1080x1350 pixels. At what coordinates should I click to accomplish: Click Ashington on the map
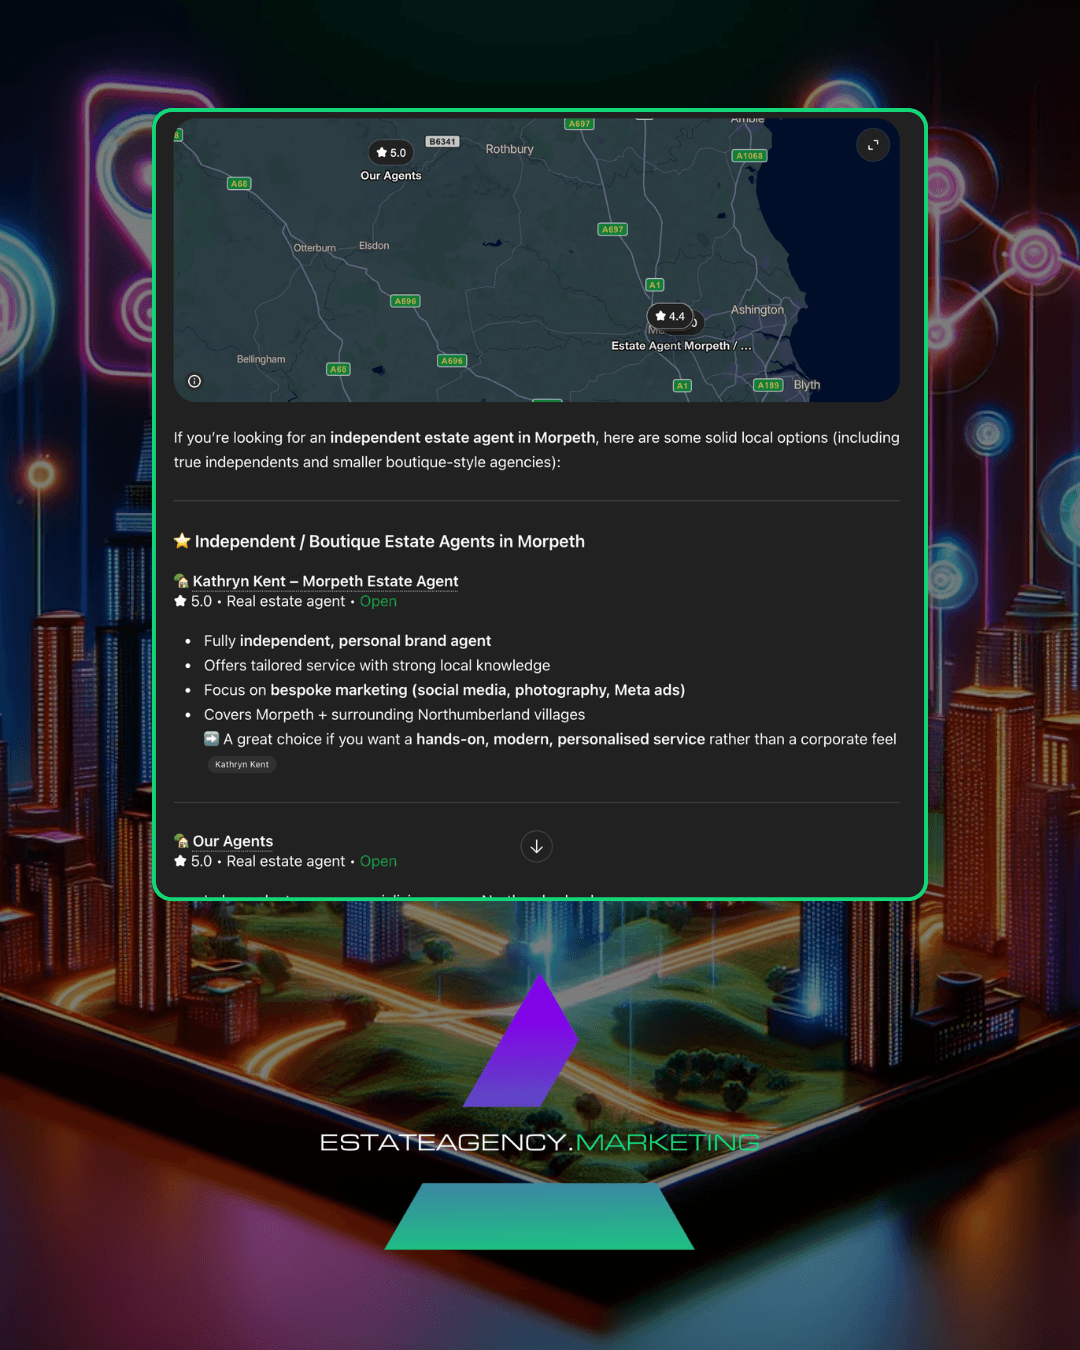[x=757, y=310]
